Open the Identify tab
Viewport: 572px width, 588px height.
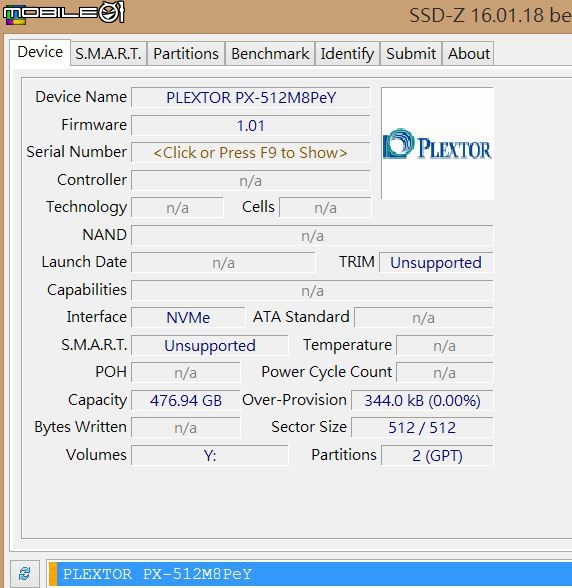pos(347,54)
